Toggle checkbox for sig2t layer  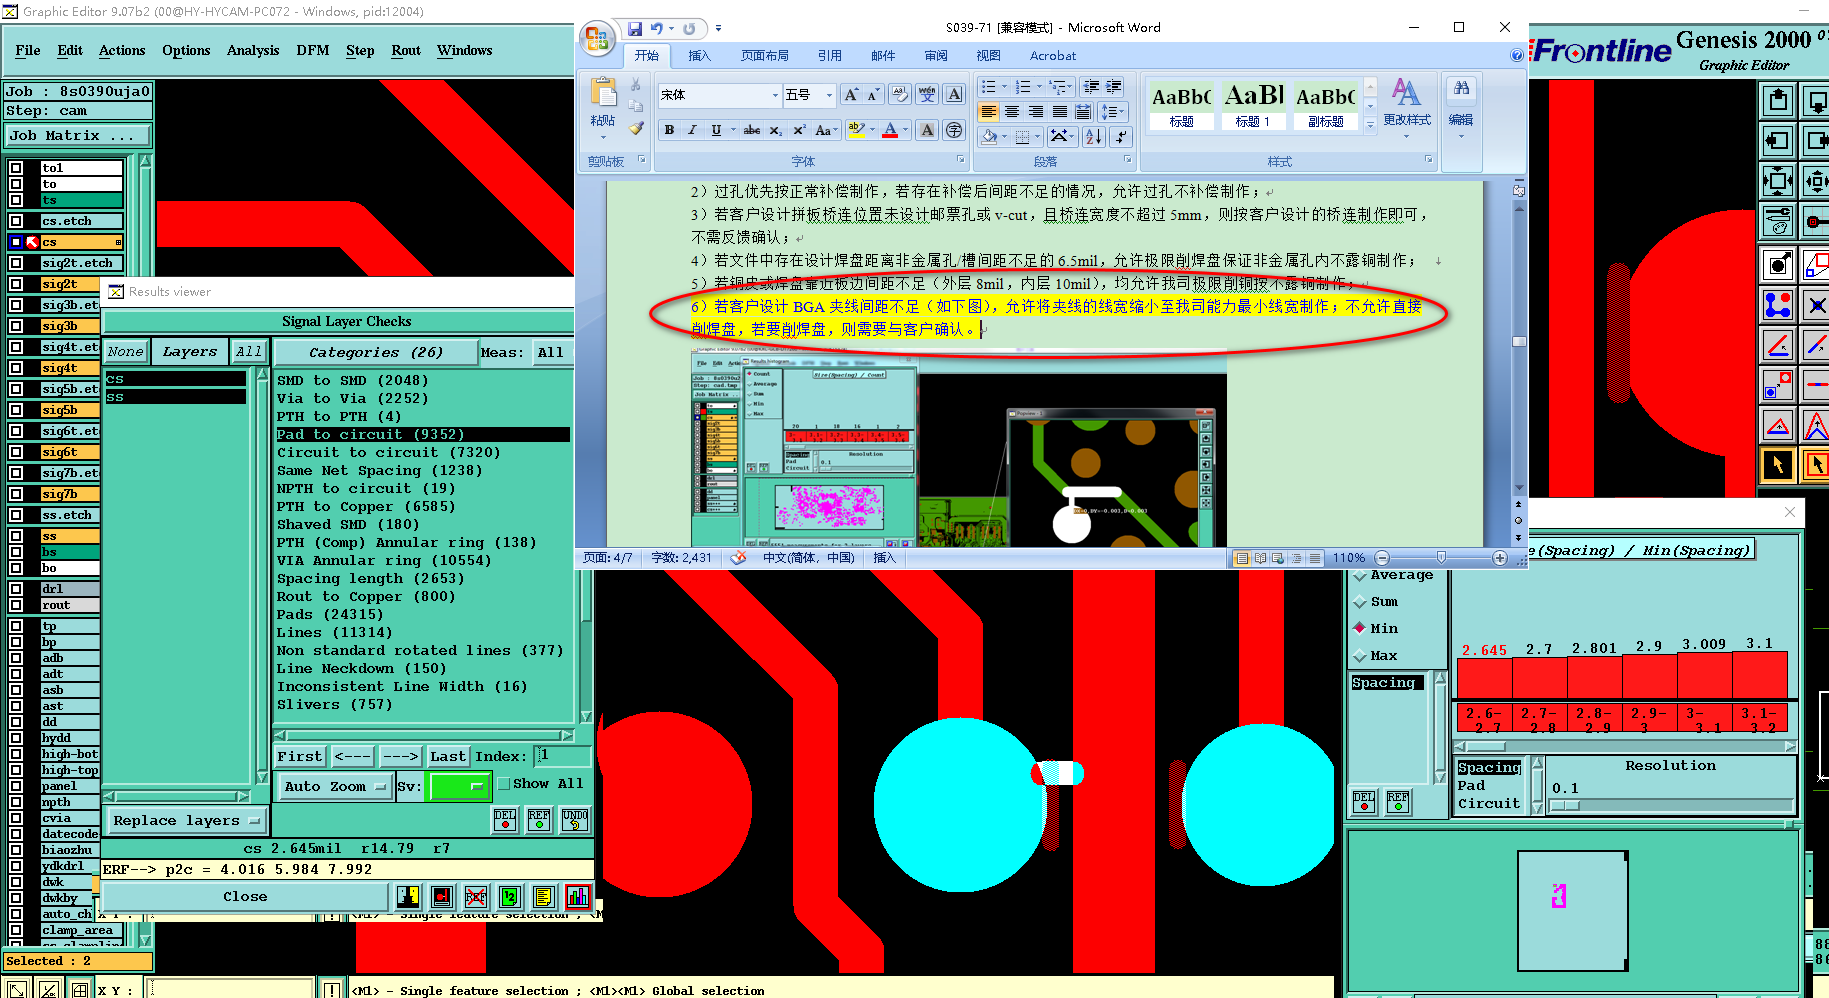pyautogui.click(x=16, y=284)
